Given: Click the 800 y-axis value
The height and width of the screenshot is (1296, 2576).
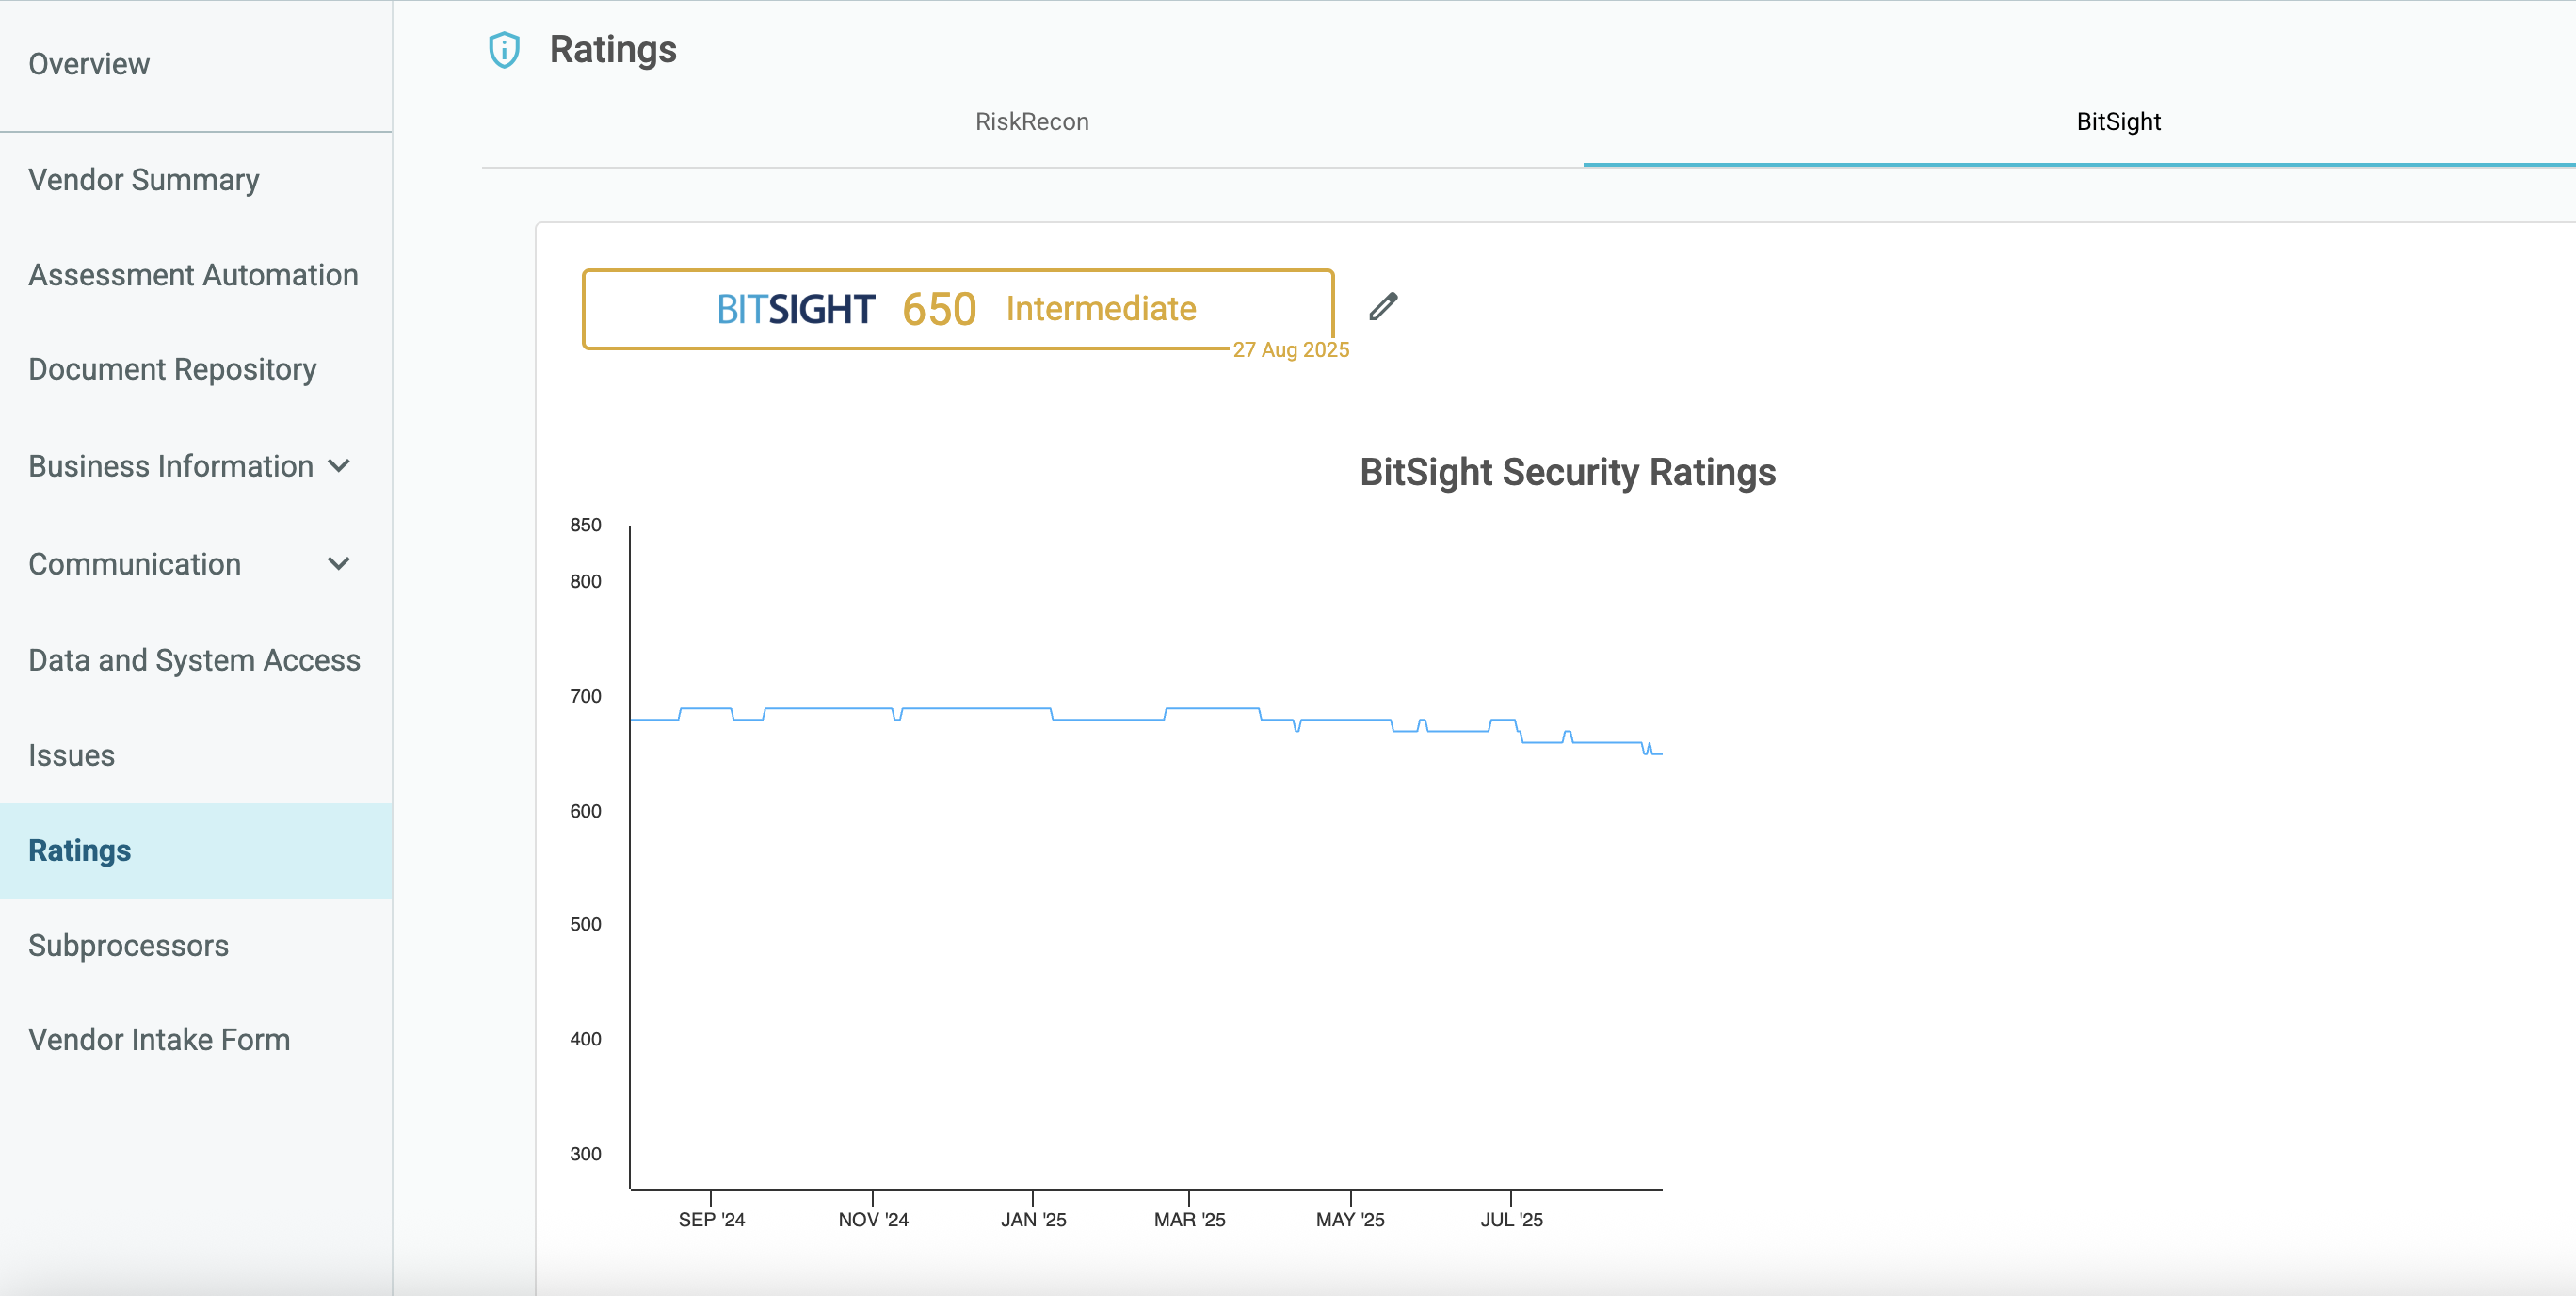Looking at the screenshot, I should [x=585, y=582].
